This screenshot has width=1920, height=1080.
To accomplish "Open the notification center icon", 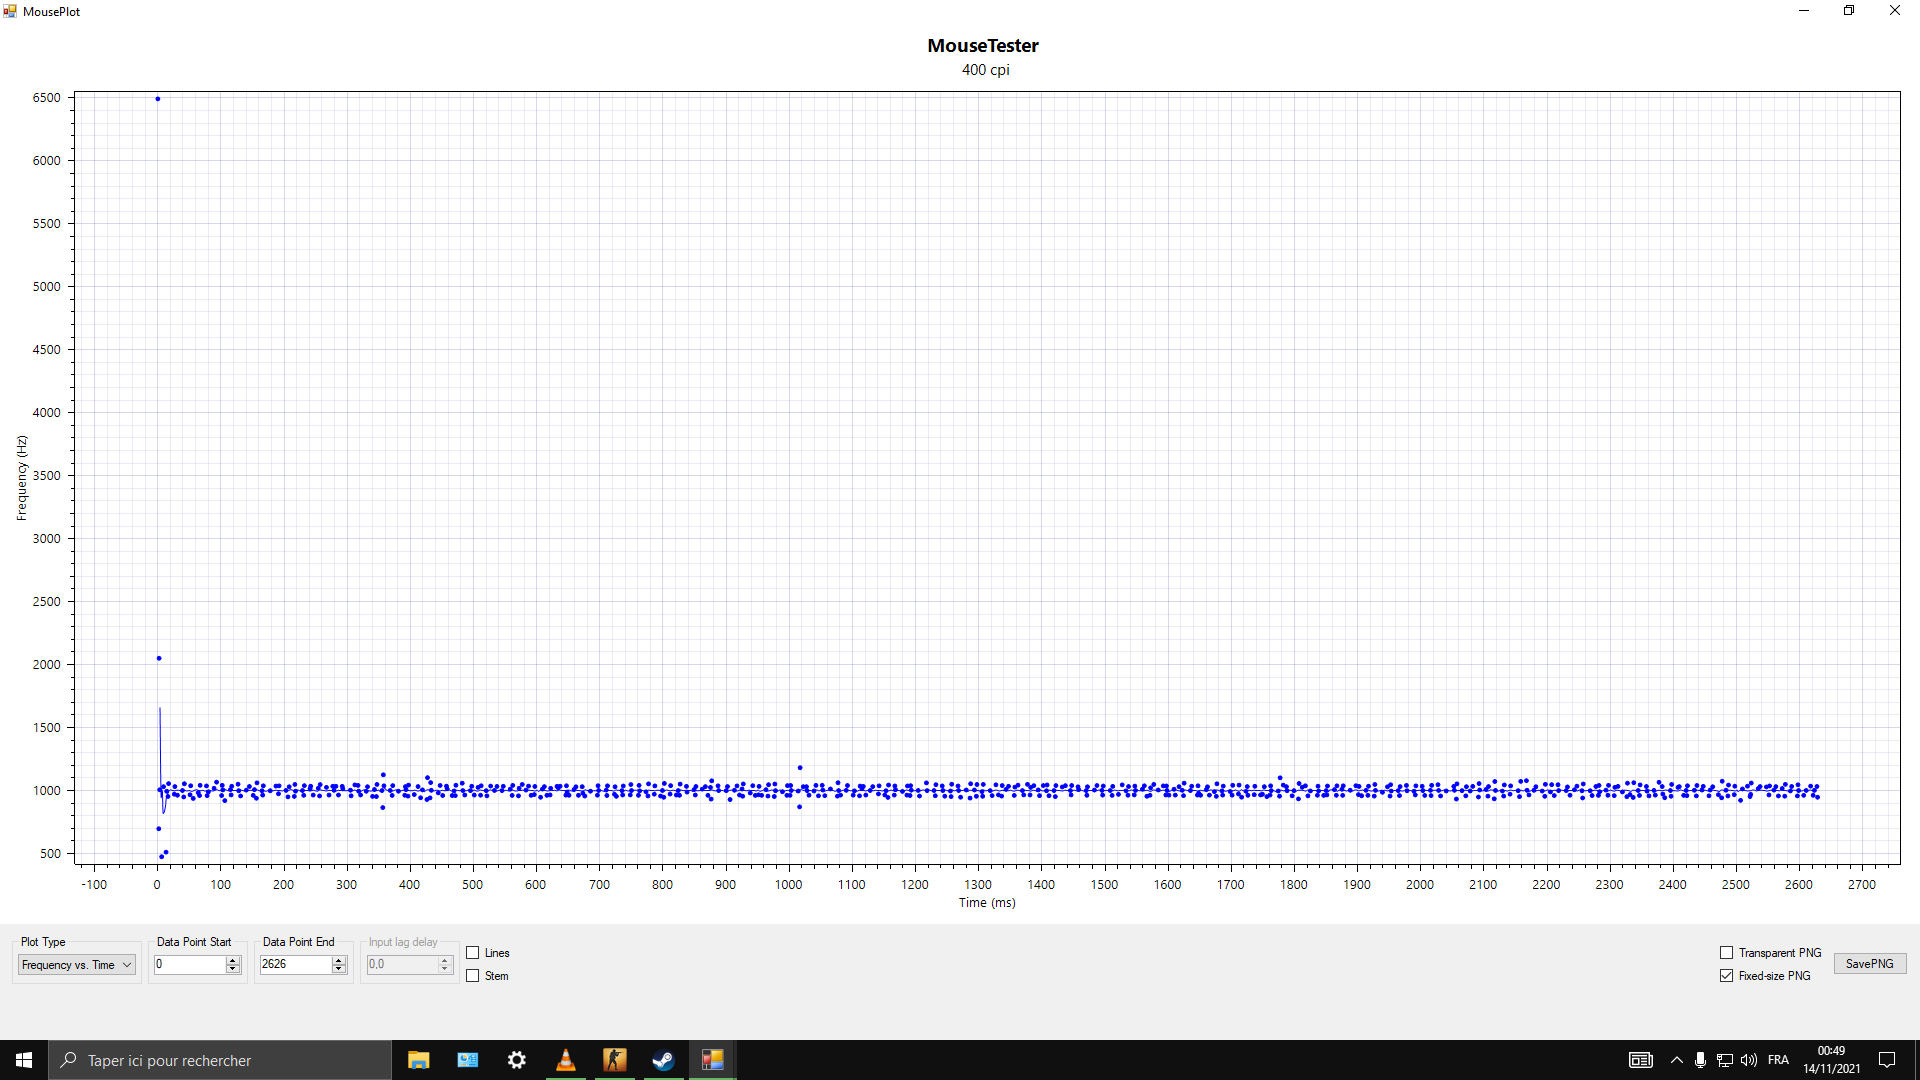I will point(1887,1060).
